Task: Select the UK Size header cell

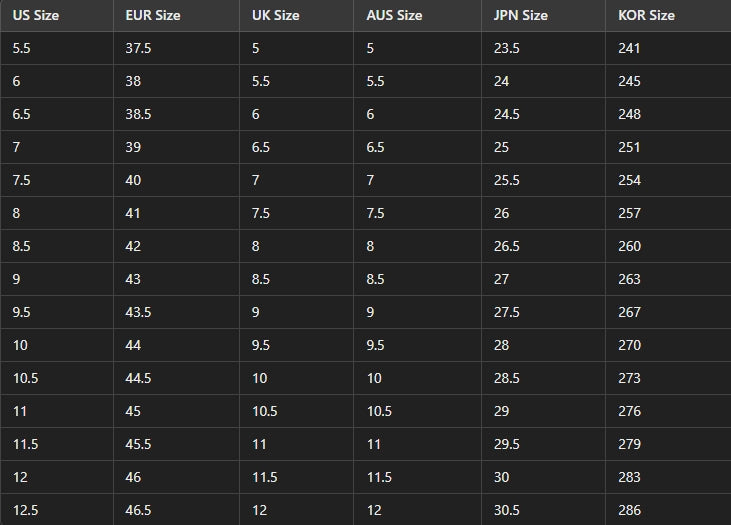Action: click(x=275, y=15)
